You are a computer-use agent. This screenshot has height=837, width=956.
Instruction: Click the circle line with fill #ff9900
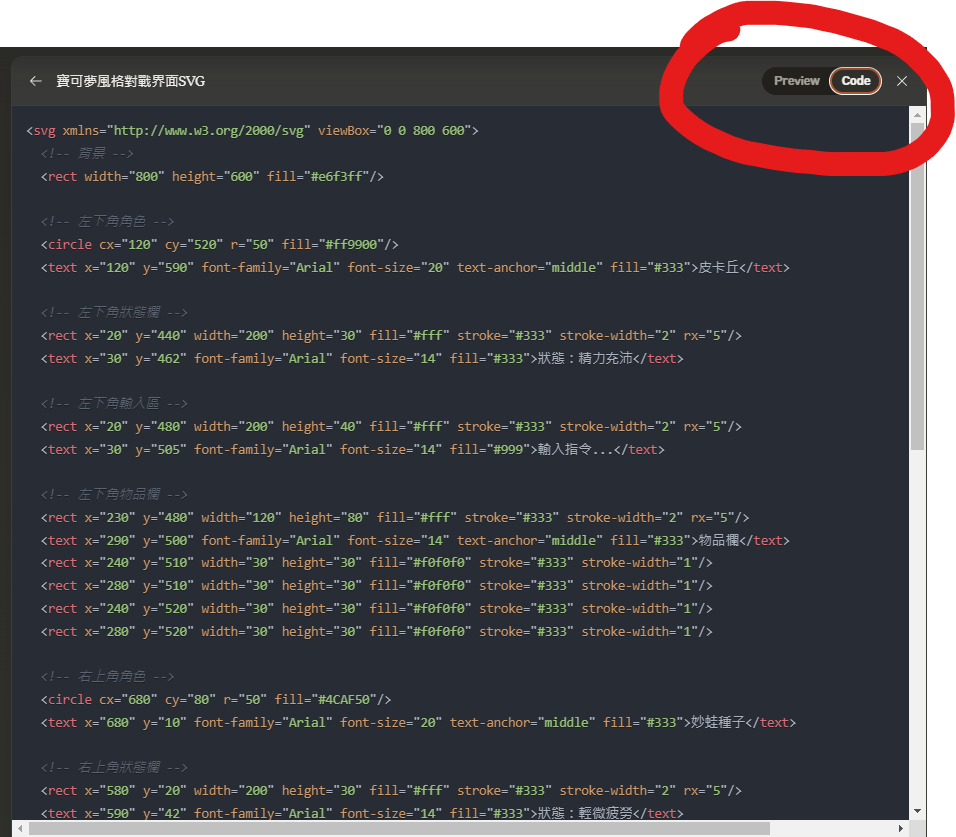(219, 244)
